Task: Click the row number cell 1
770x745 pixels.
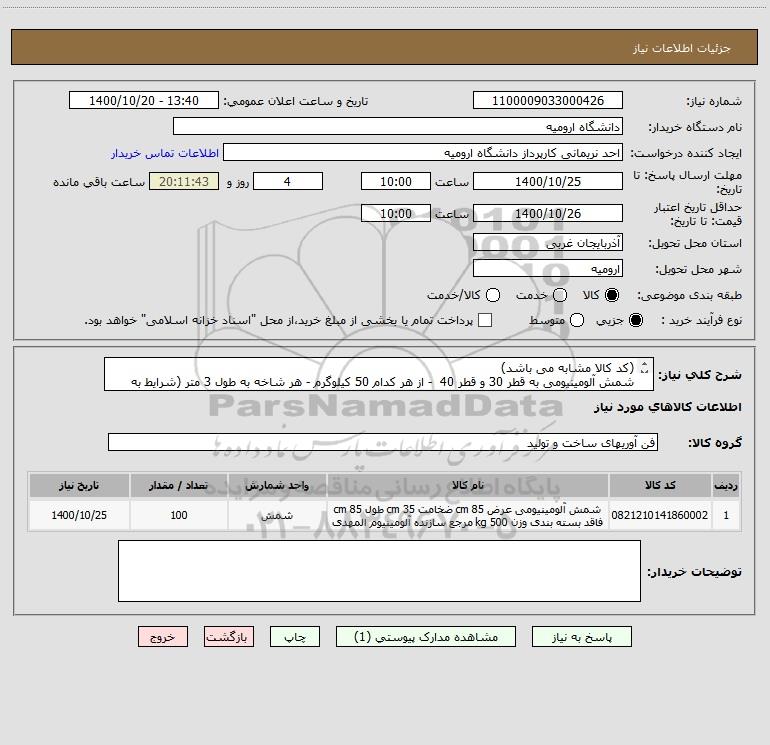Action: tap(726, 515)
